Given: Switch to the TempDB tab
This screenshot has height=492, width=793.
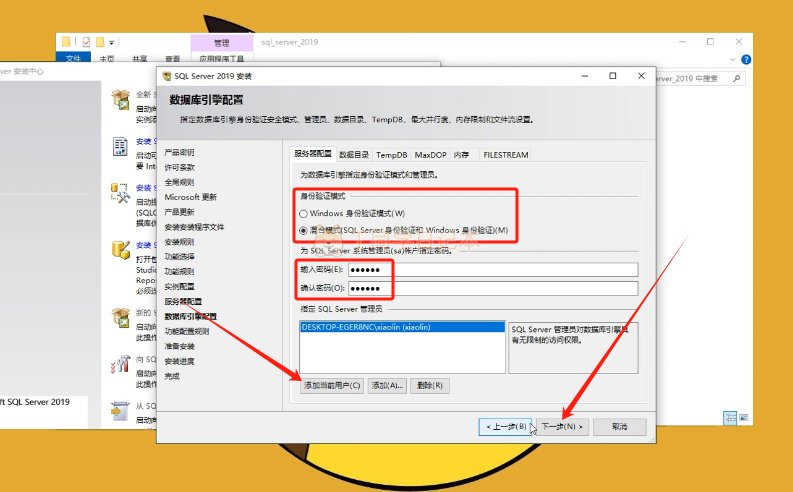Looking at the screenshot, I should coord(391,155).
